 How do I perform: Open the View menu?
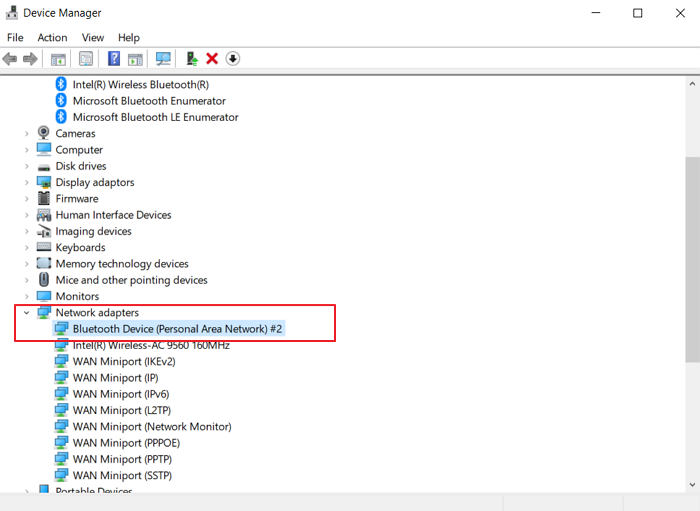click(x=93, y=38)
